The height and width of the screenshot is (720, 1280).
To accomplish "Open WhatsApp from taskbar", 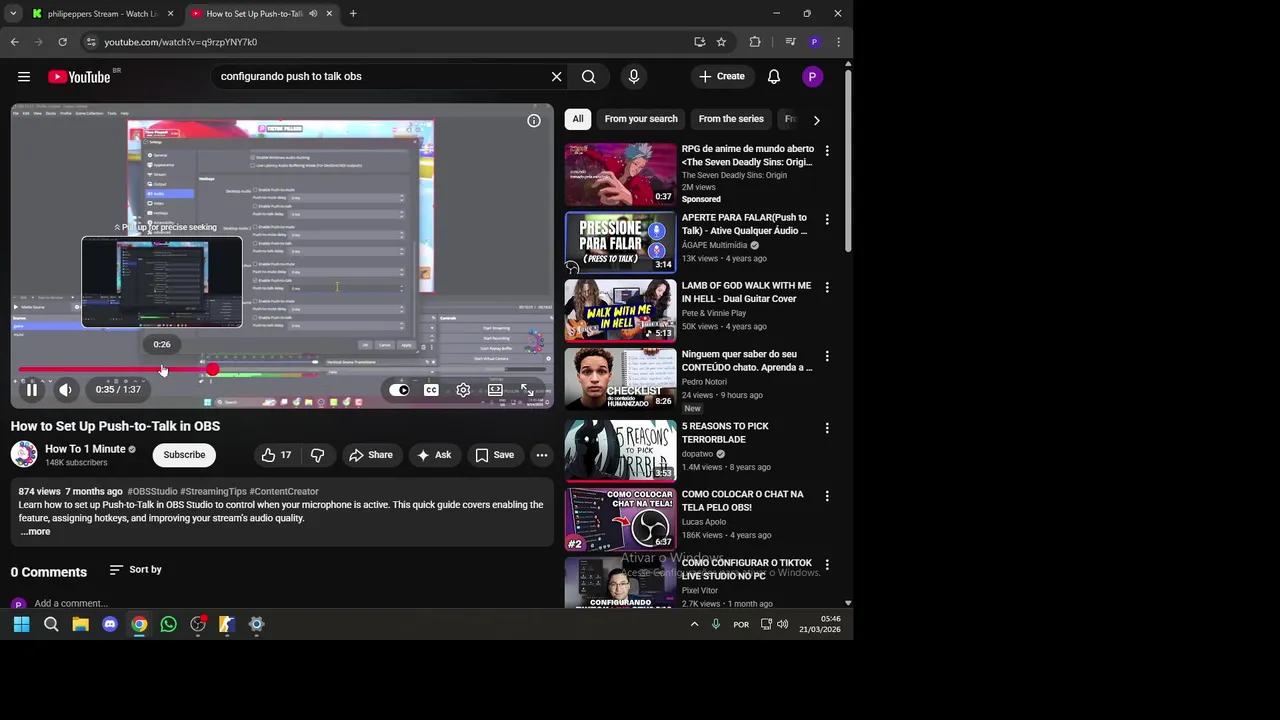I will (169, 625).
